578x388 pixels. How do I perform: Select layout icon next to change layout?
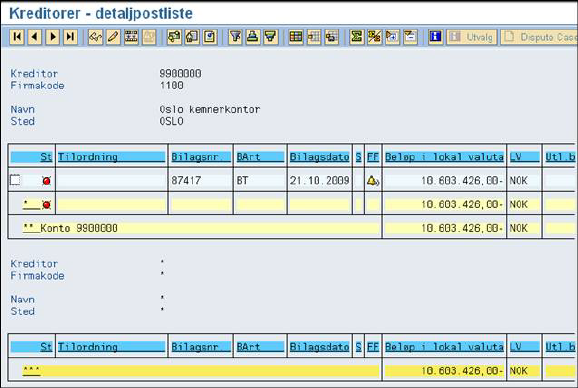[x=314, y=36]
